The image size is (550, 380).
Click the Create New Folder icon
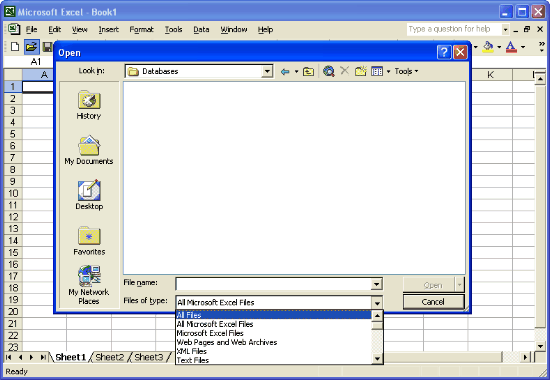(x=361, y=71)
